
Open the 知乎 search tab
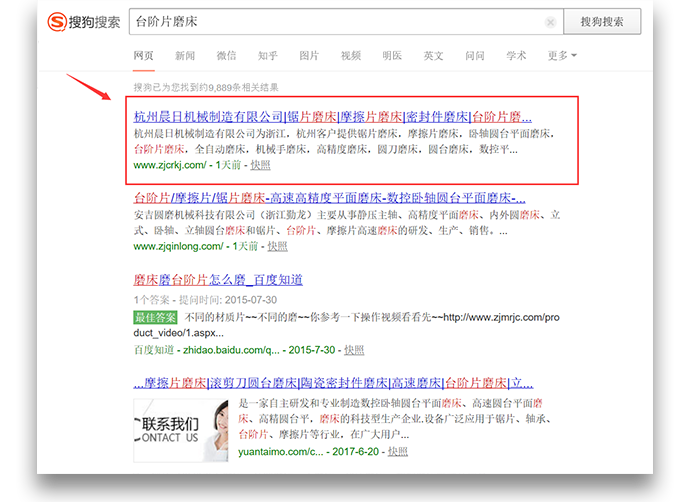(268, 56)
